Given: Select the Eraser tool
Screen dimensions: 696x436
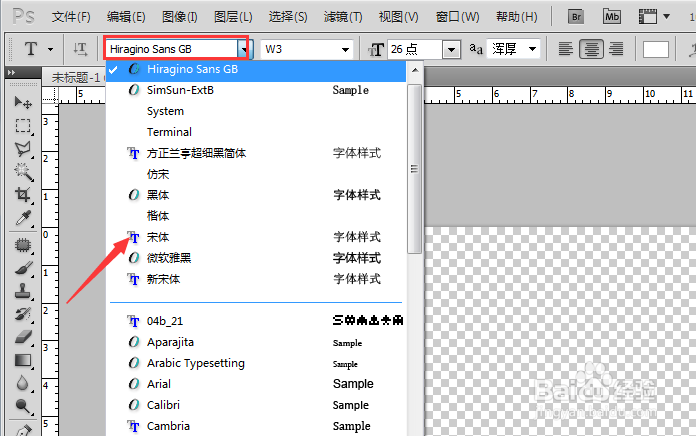Looking at the screenshot, I should click(x=23, y=337).
